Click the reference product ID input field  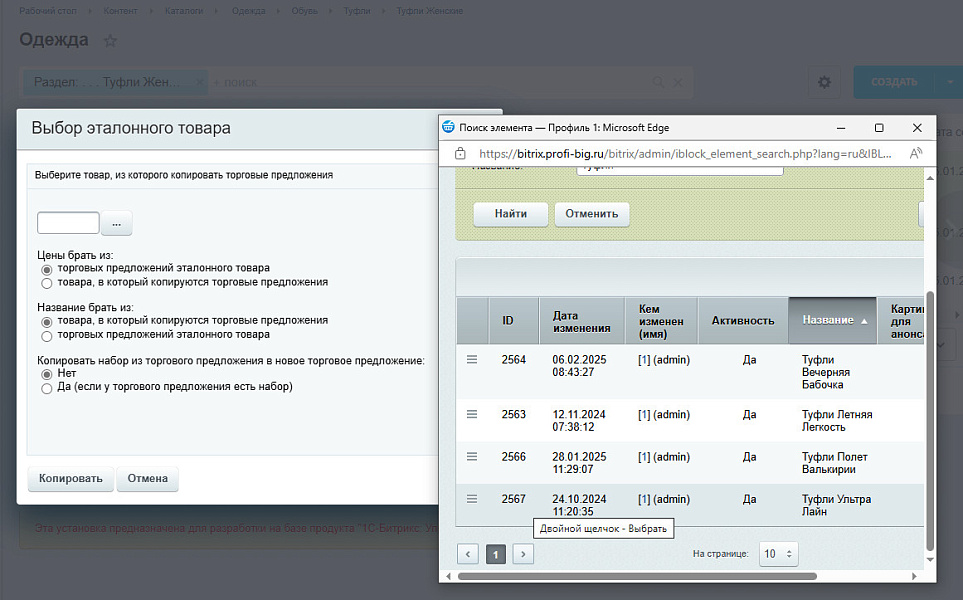pos(68,223)
